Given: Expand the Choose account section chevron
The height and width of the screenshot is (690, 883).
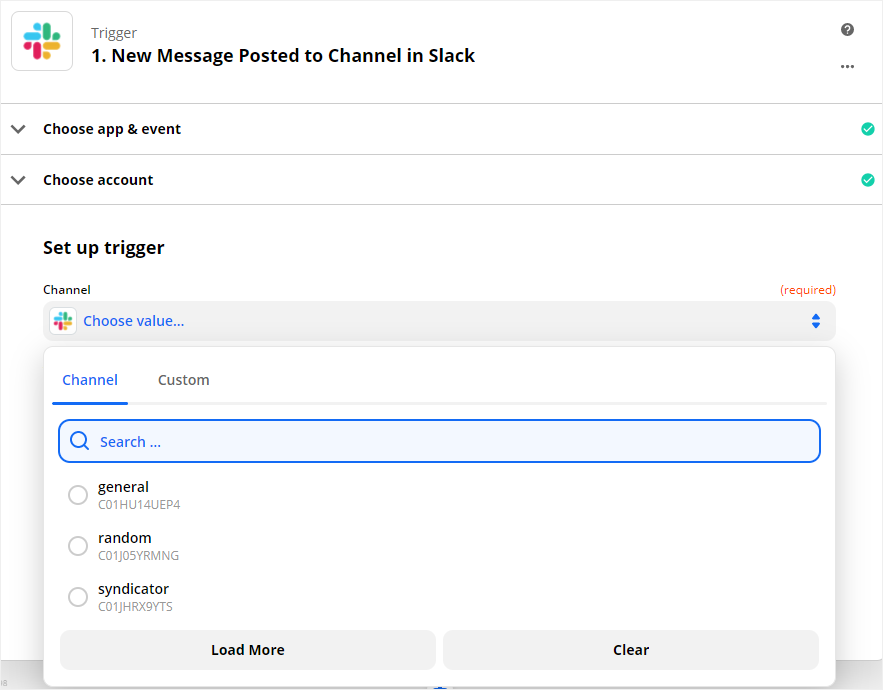Looking at the screenshot, I should coord(19,180).
